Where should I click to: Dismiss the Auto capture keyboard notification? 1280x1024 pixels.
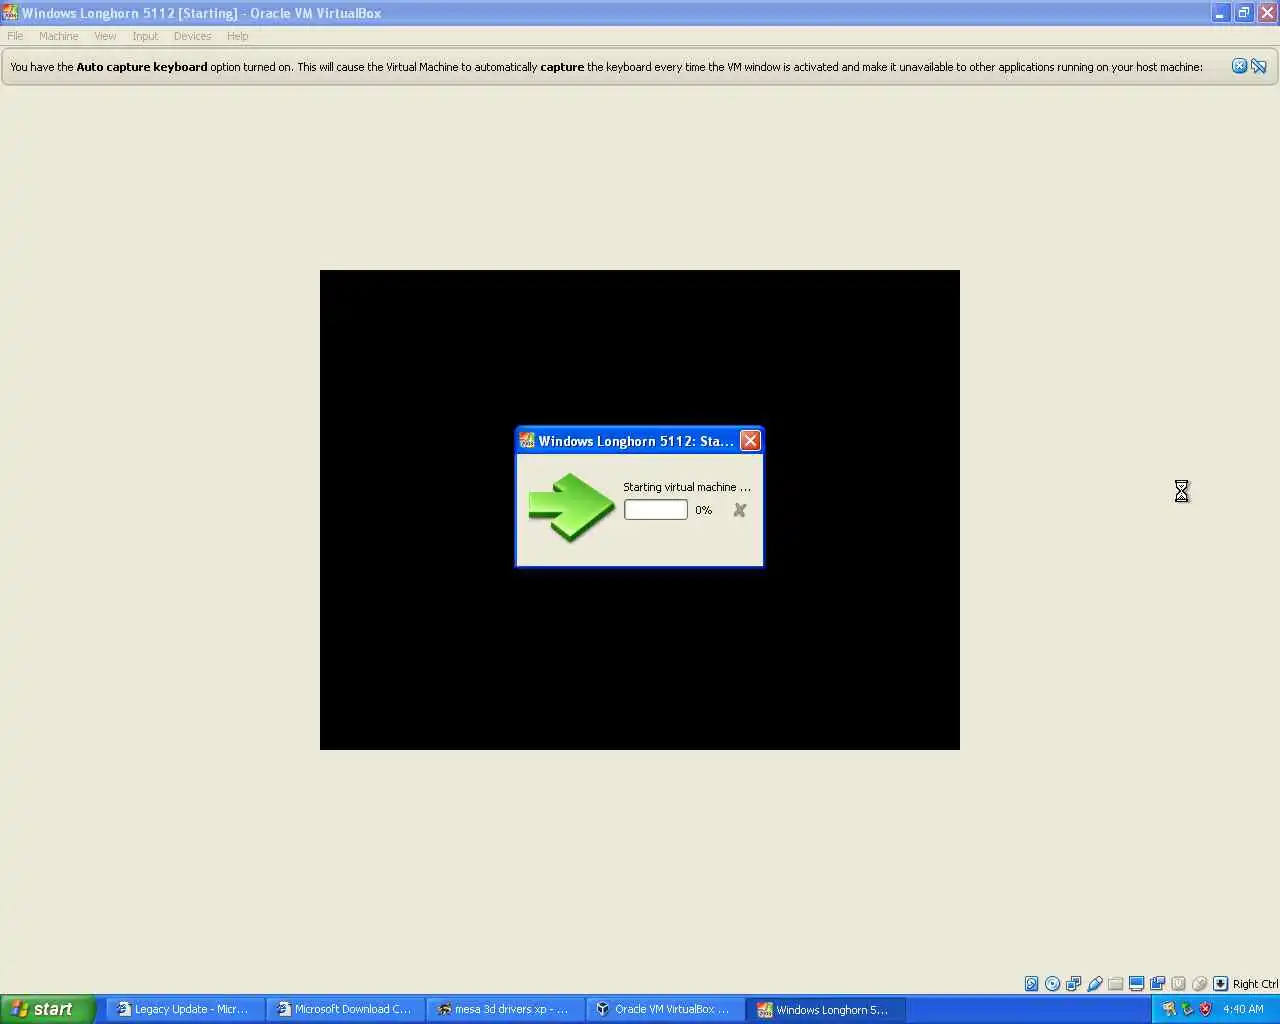[x=1239, y=66]
